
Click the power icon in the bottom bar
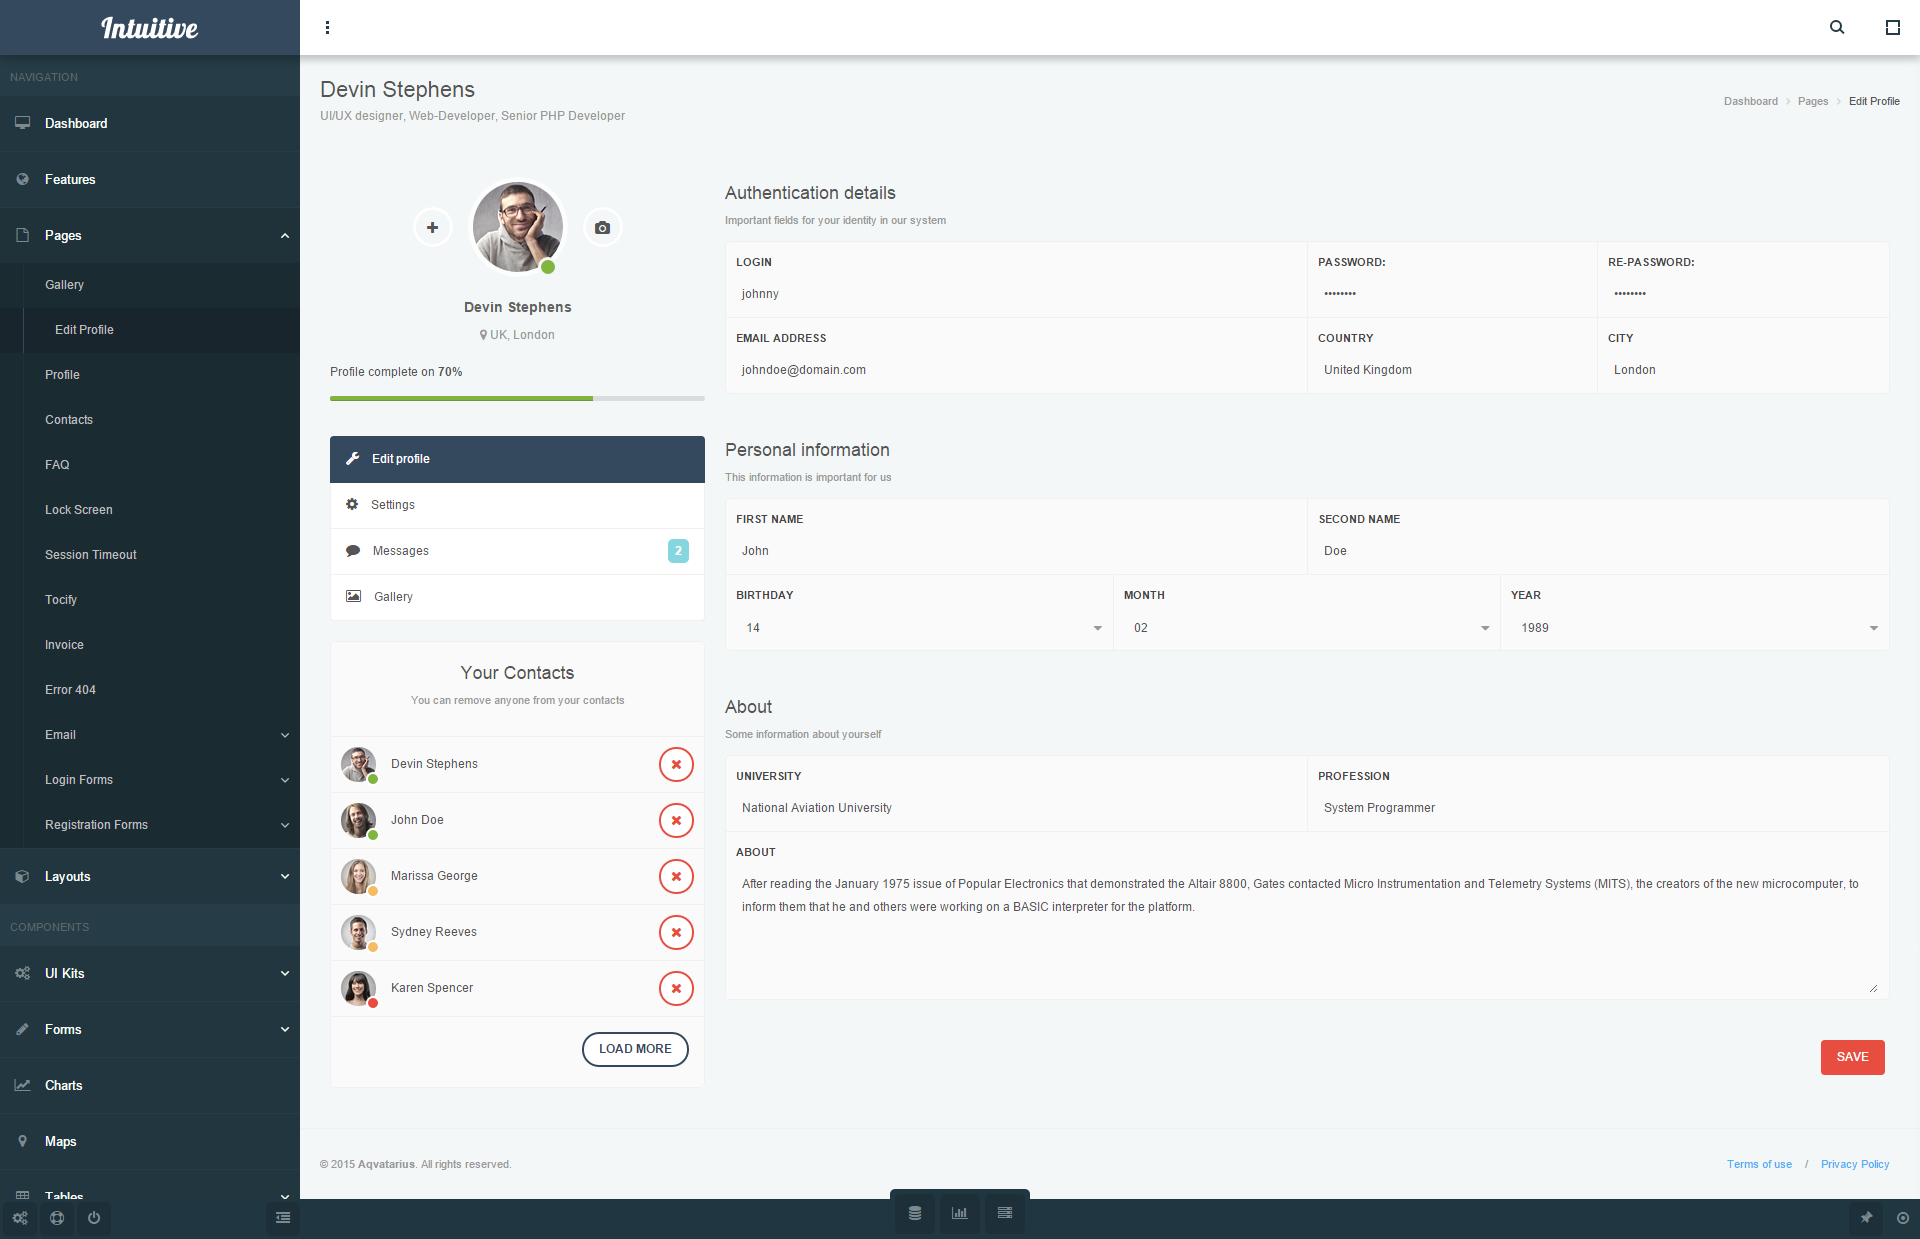94,1218
